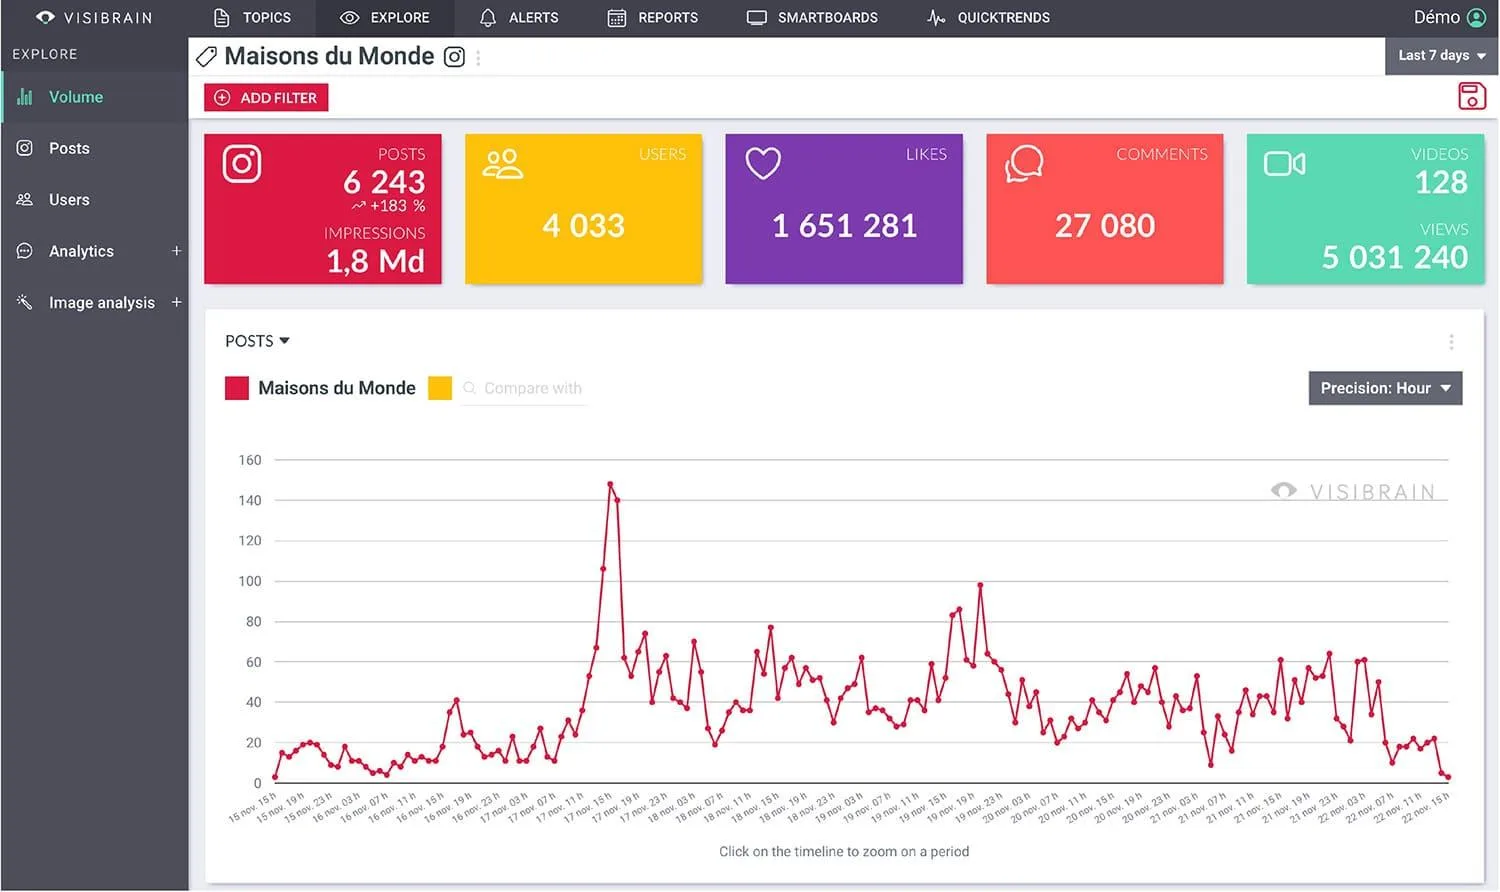Click the Posts Instagram icon in sidebar
This screenshot has height=892, width=1500.
point(25,148)
